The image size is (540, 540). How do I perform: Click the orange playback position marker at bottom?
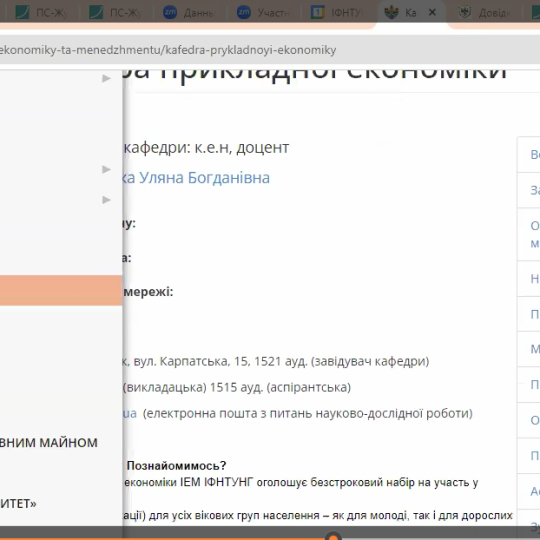(x=333, y=537)
